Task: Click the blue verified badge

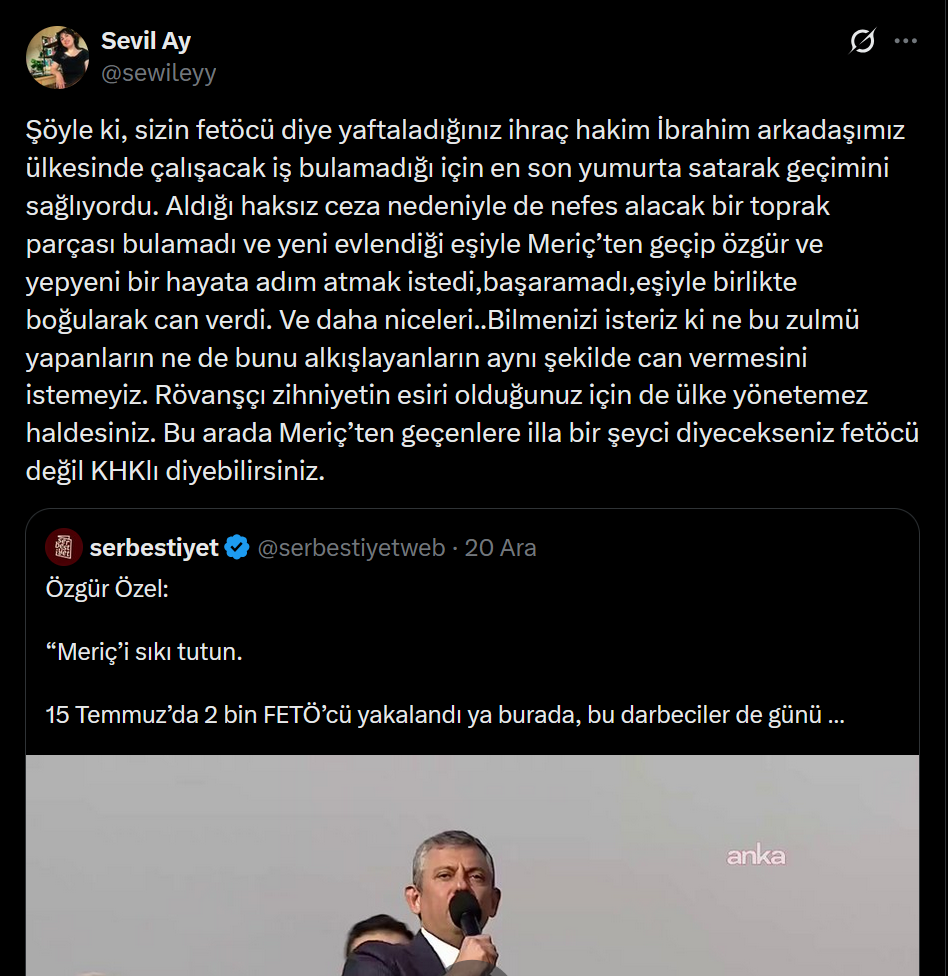Action: 237,548
